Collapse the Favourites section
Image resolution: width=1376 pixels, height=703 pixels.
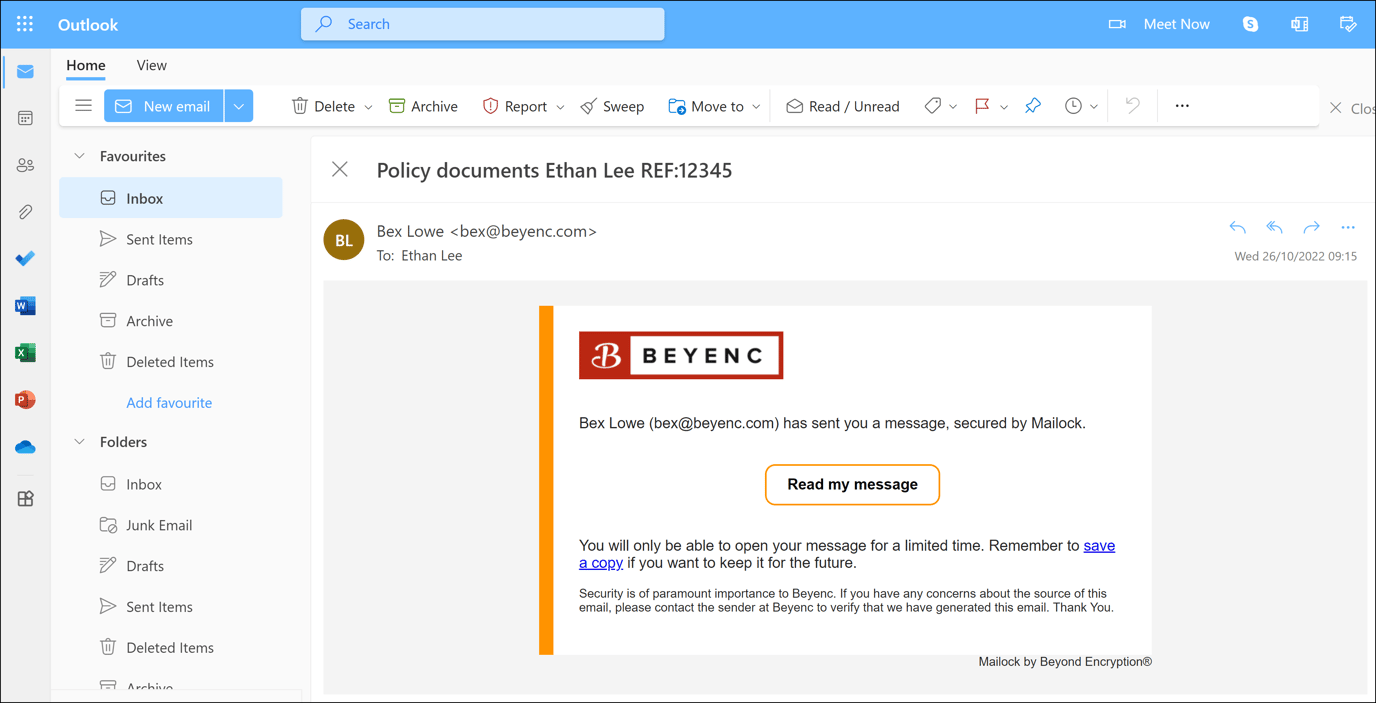click(80, 156)
